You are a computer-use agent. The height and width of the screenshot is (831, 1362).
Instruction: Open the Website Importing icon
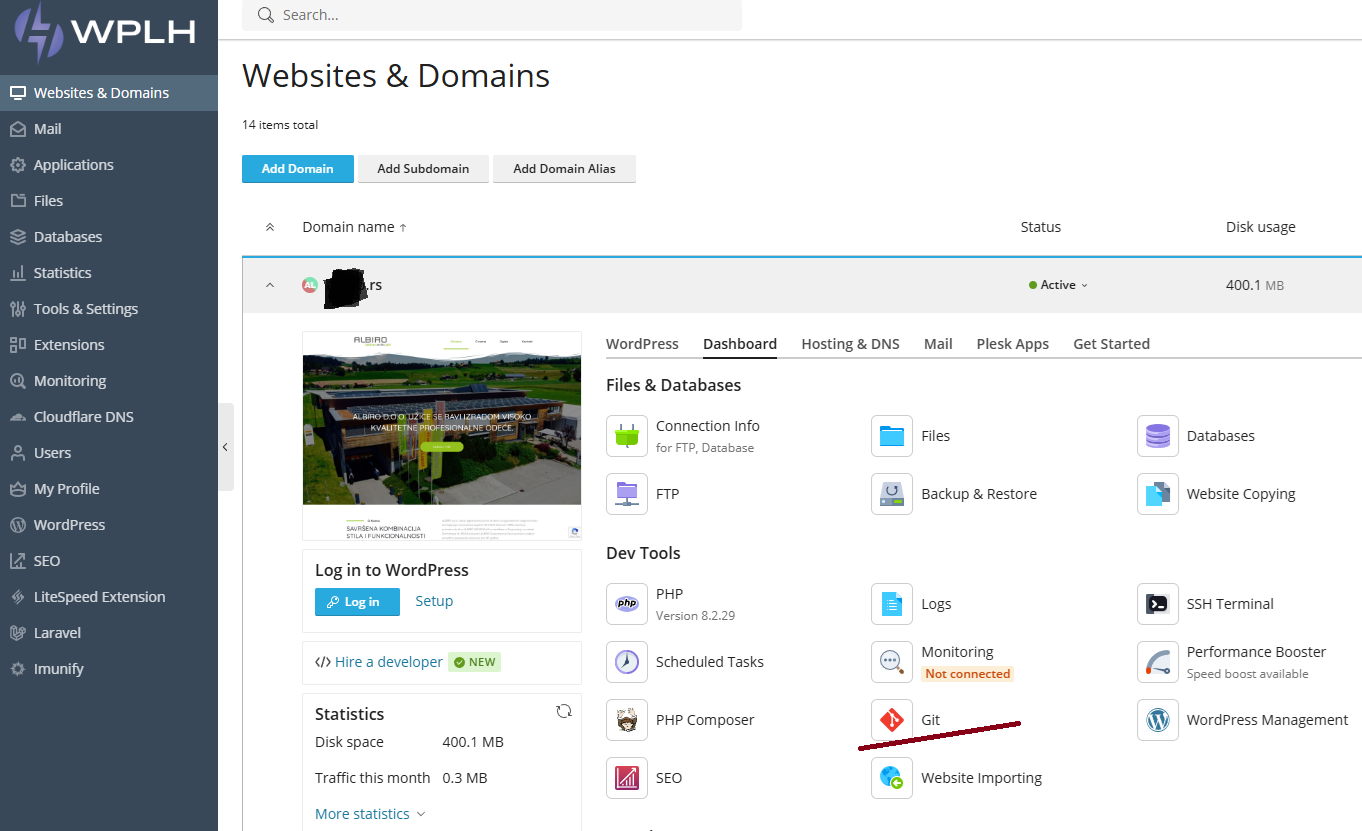(892, 778)
